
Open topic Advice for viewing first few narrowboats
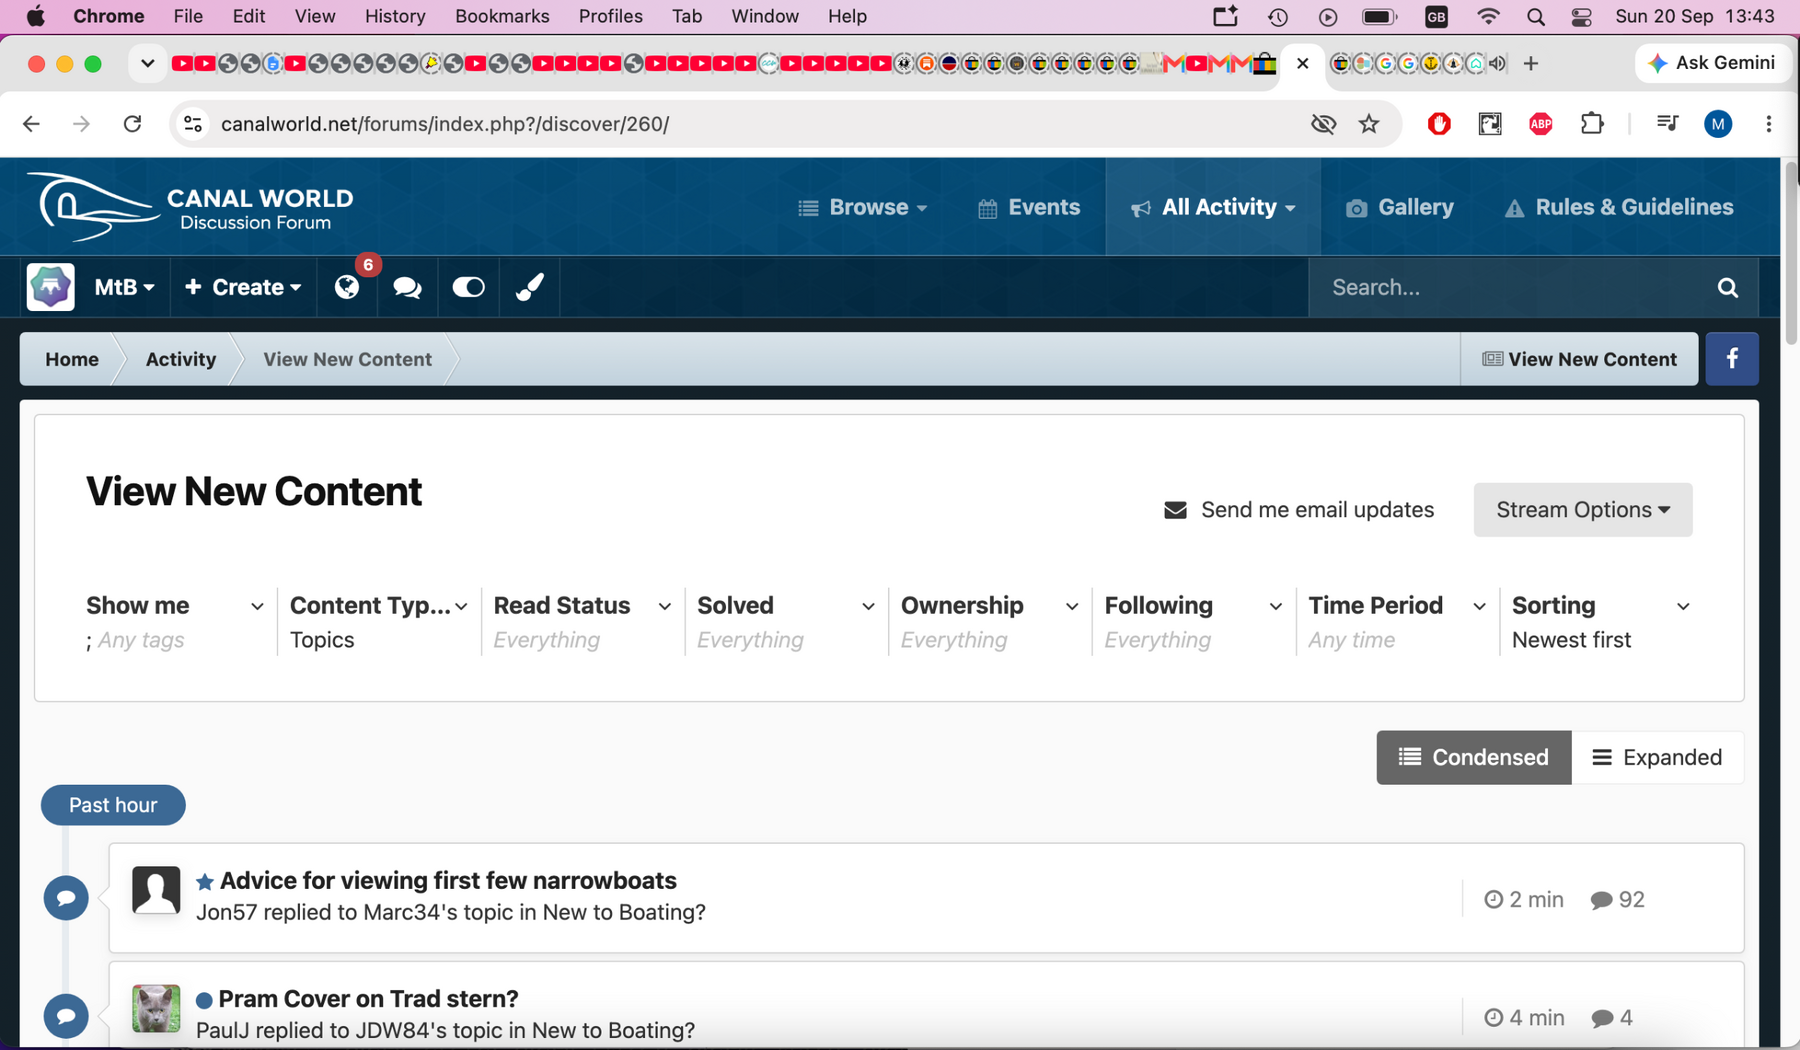(x=448, y=881)
